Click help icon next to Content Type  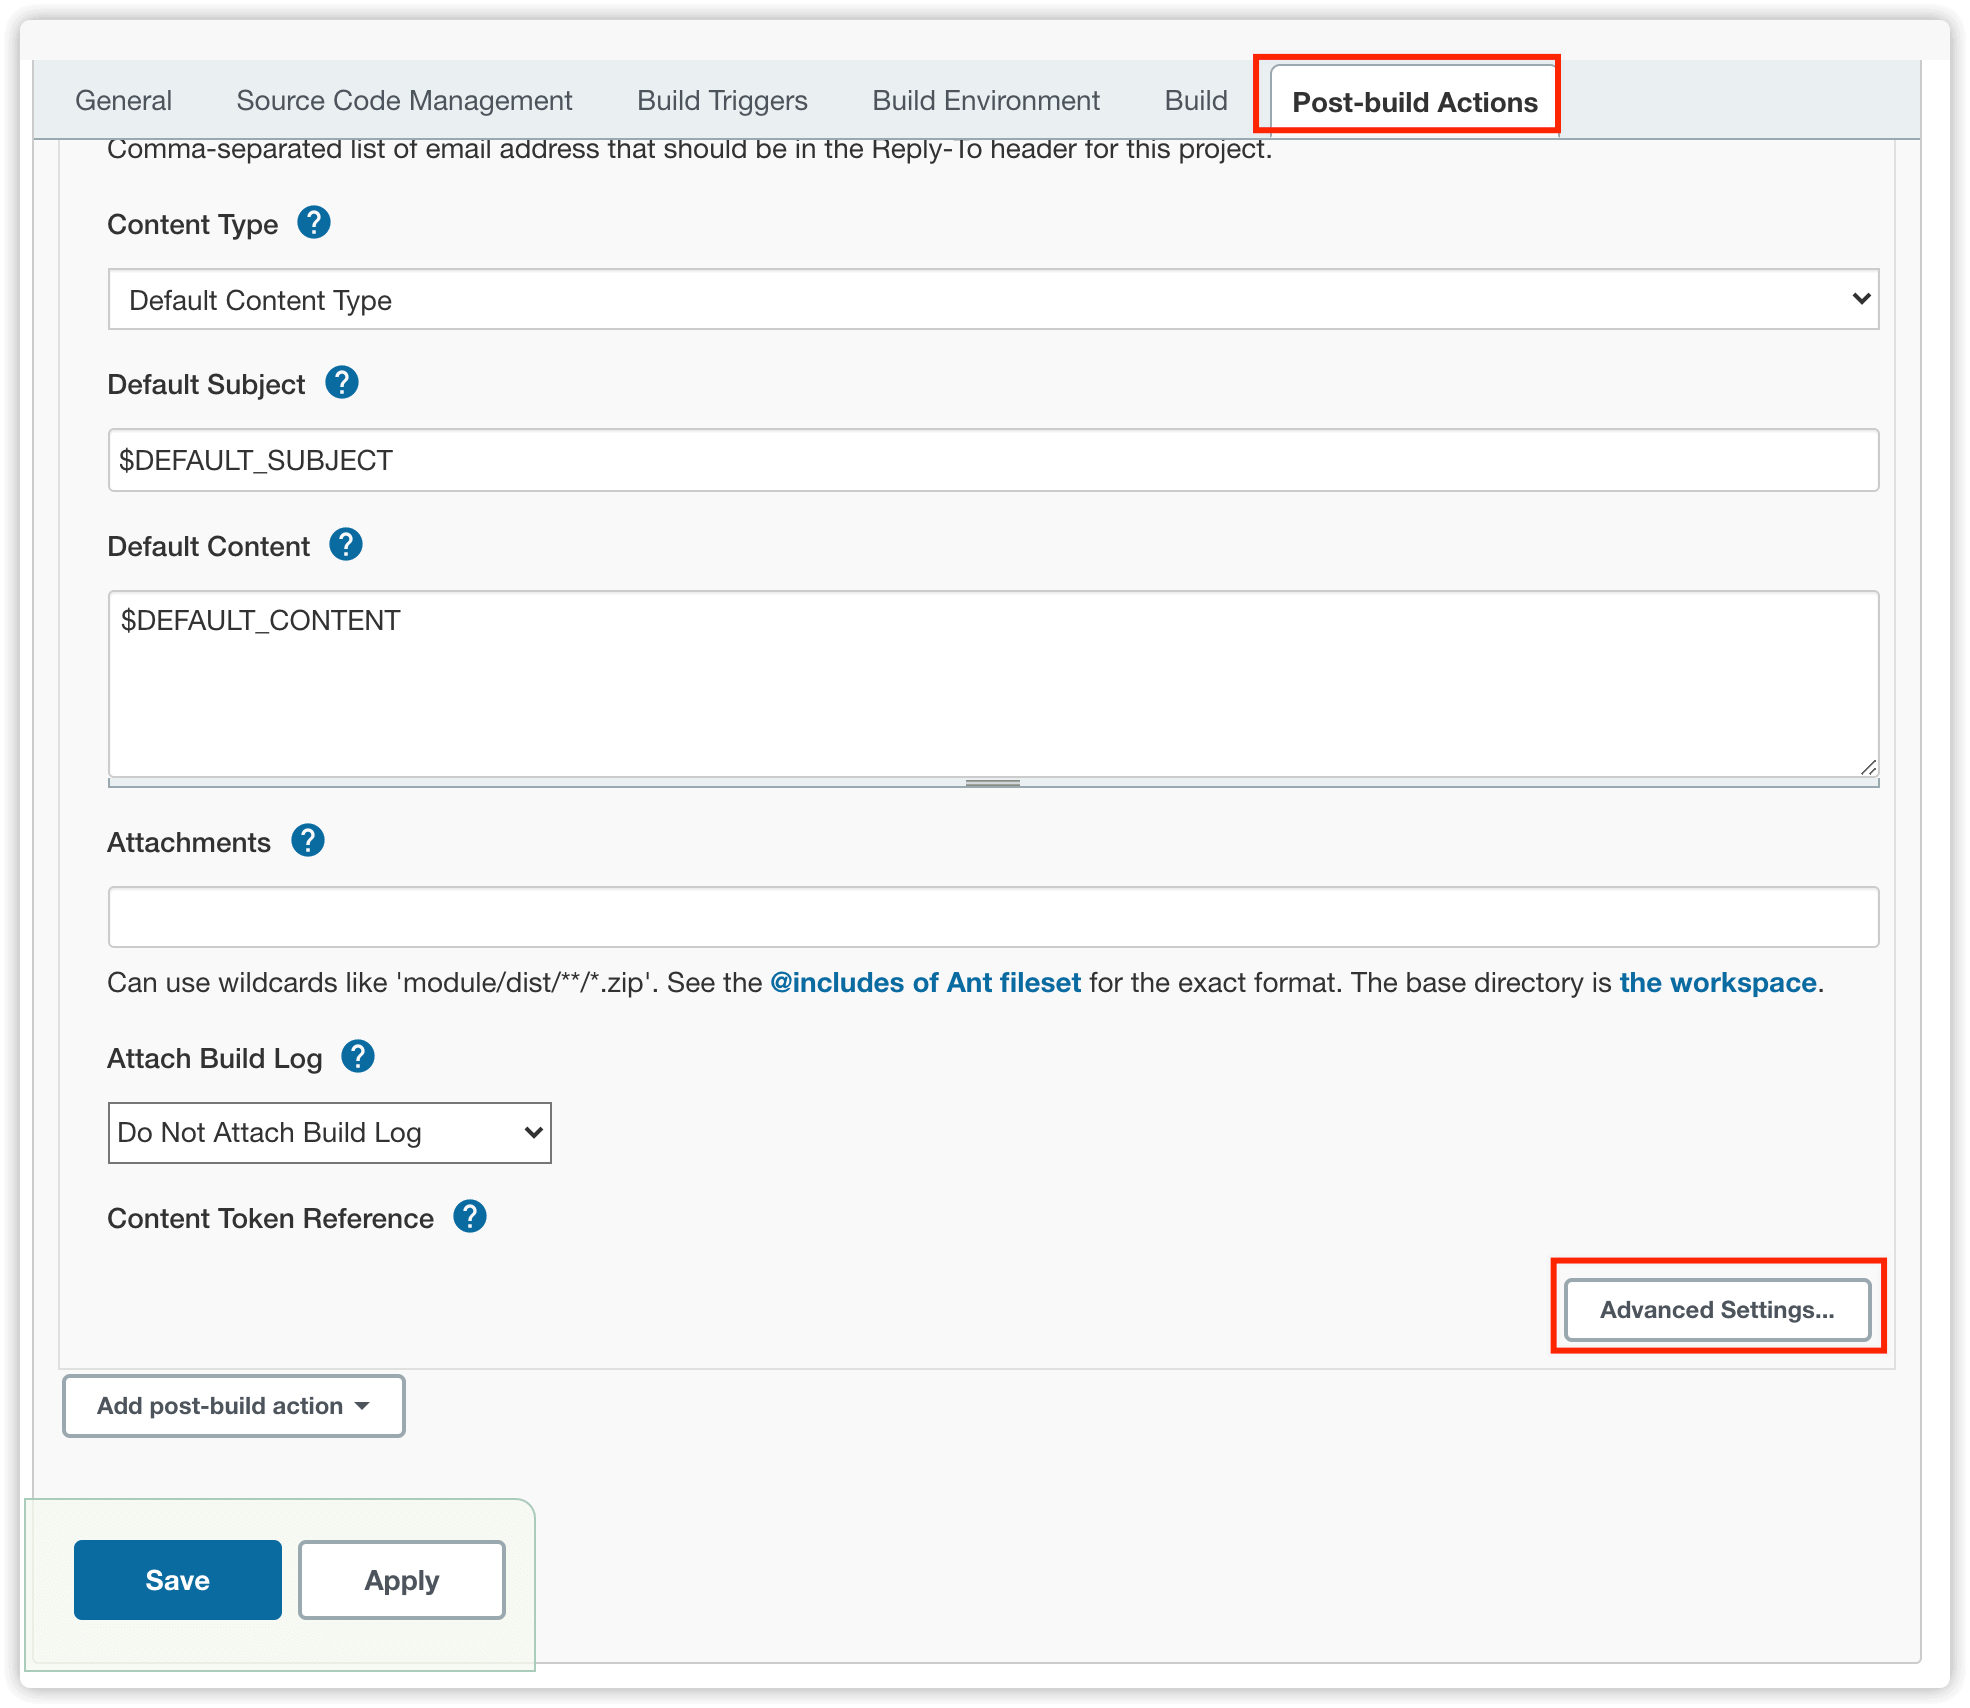point(317,223)
